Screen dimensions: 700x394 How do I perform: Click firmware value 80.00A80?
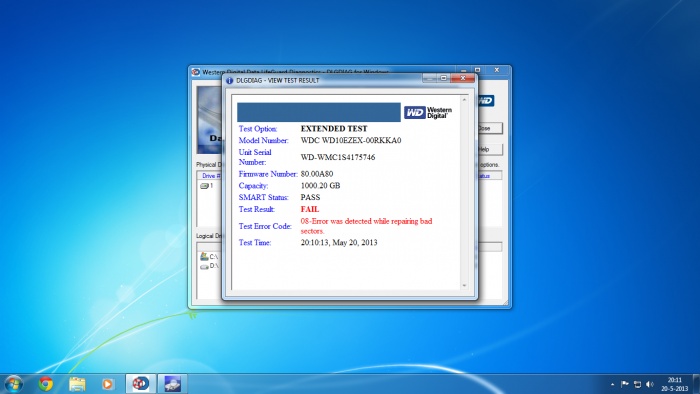(x=317, y=174)
